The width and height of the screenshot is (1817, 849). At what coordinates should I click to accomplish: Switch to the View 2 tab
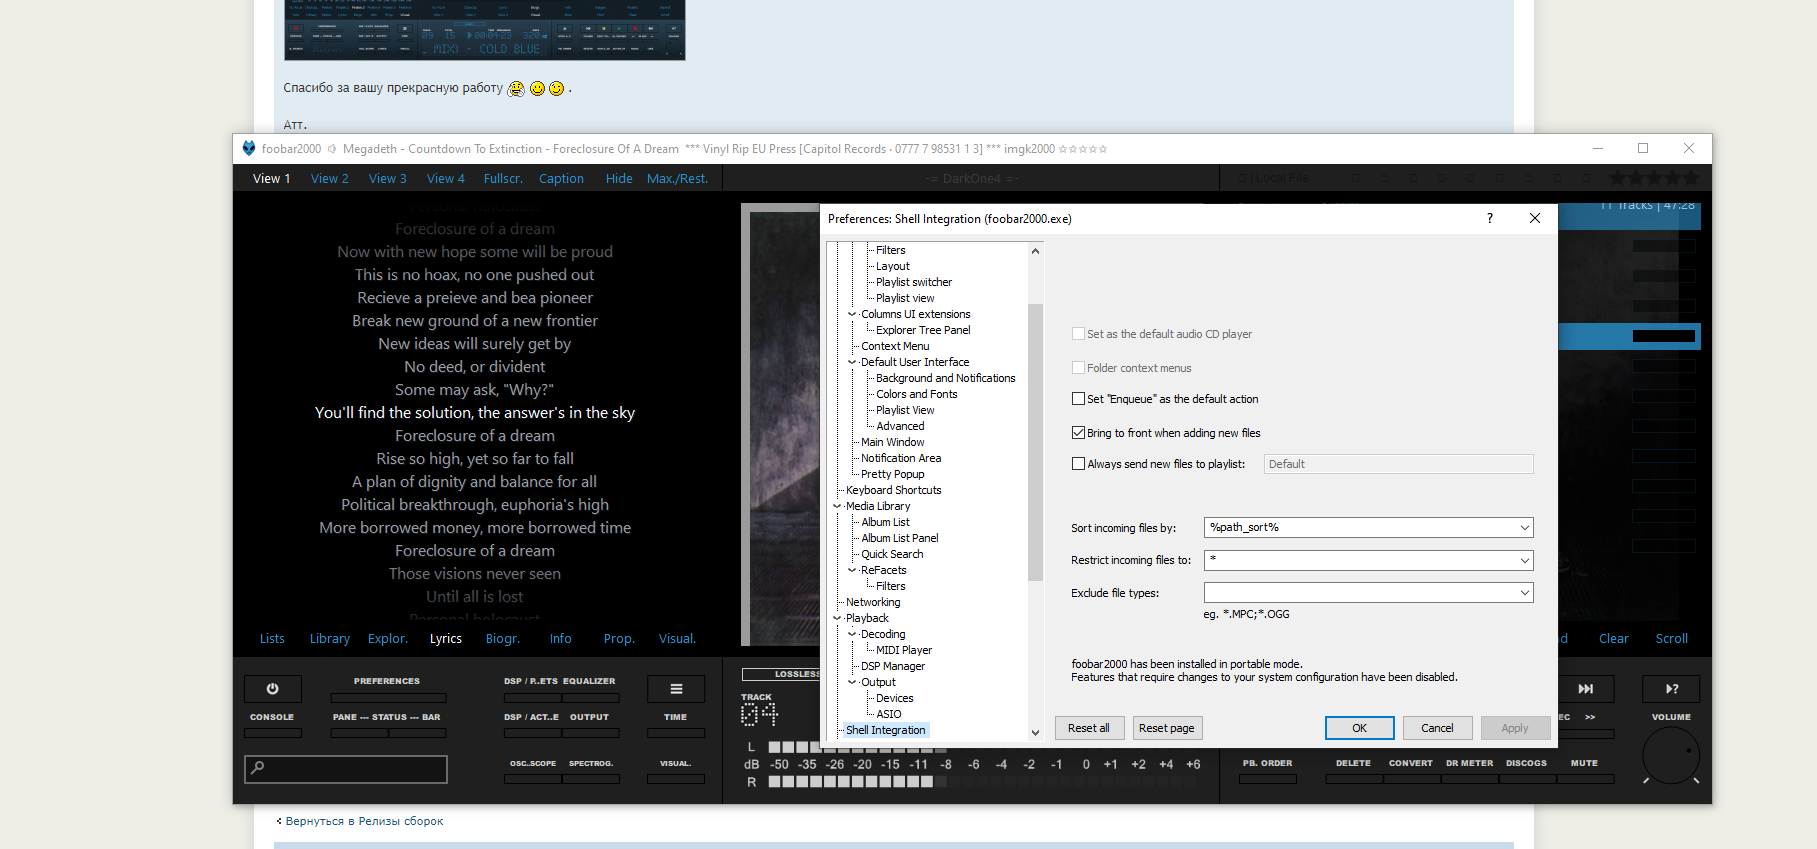(329, 179)
